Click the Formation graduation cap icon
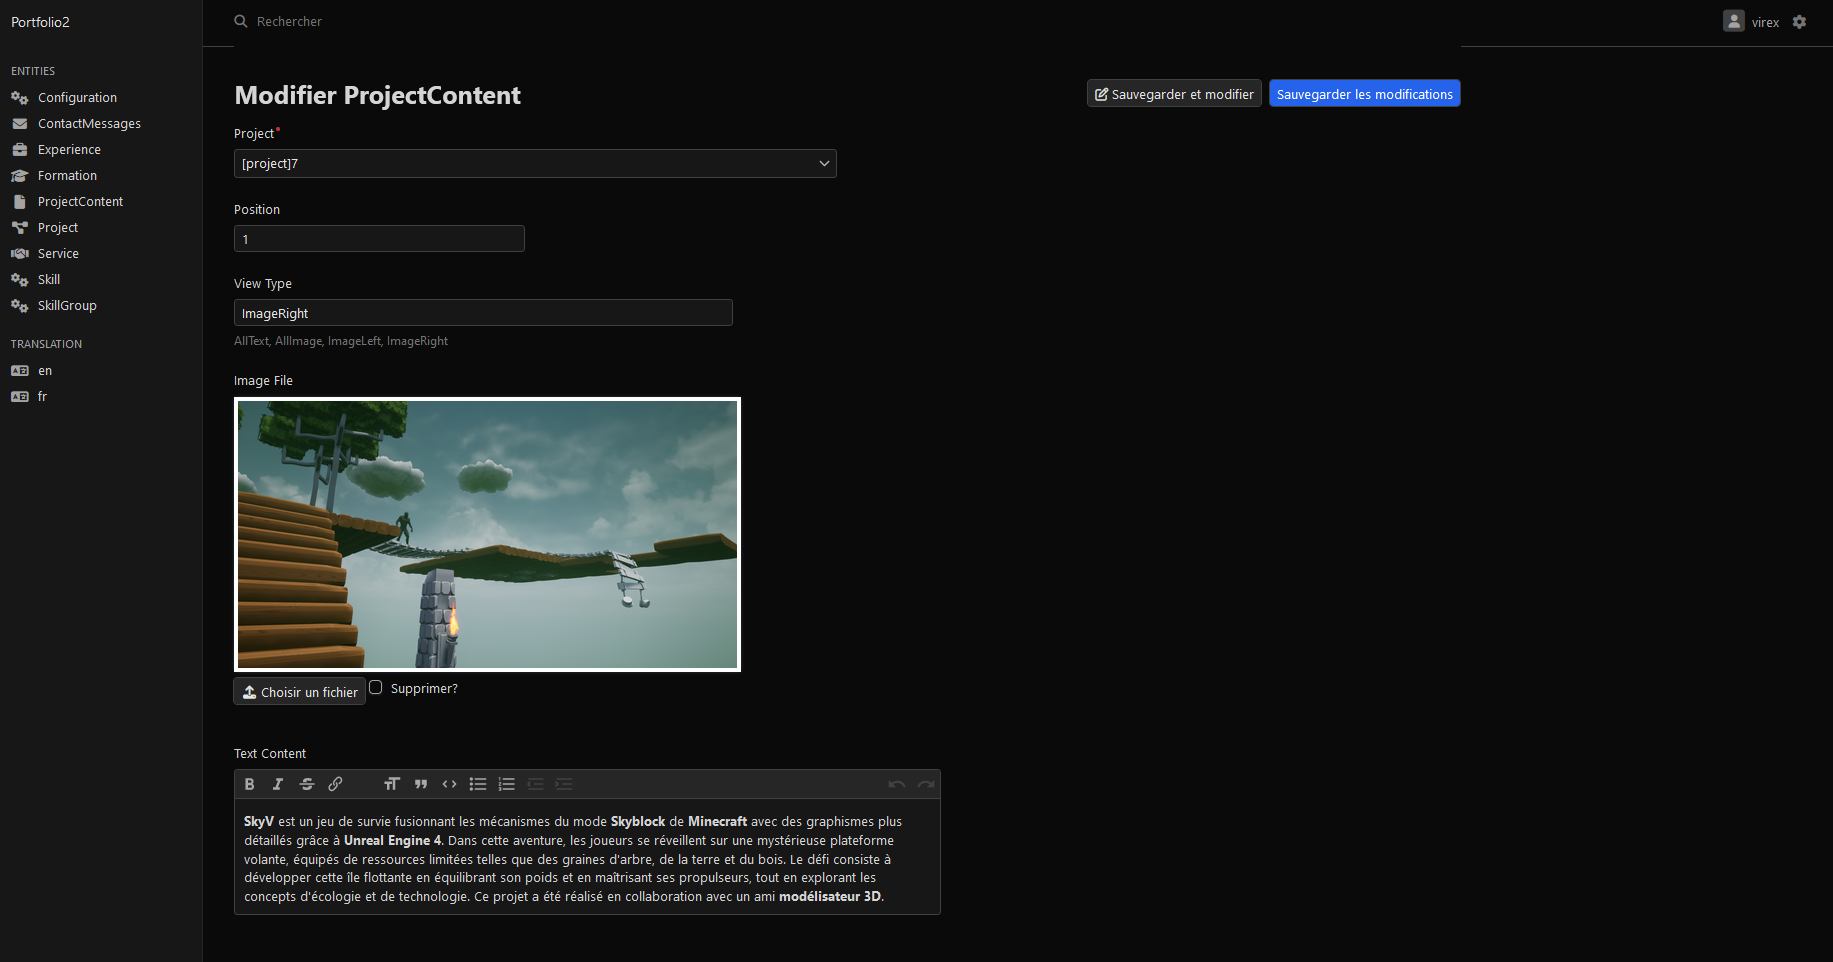This screenshot has width=1833, height=962. [x=20, y=176]
